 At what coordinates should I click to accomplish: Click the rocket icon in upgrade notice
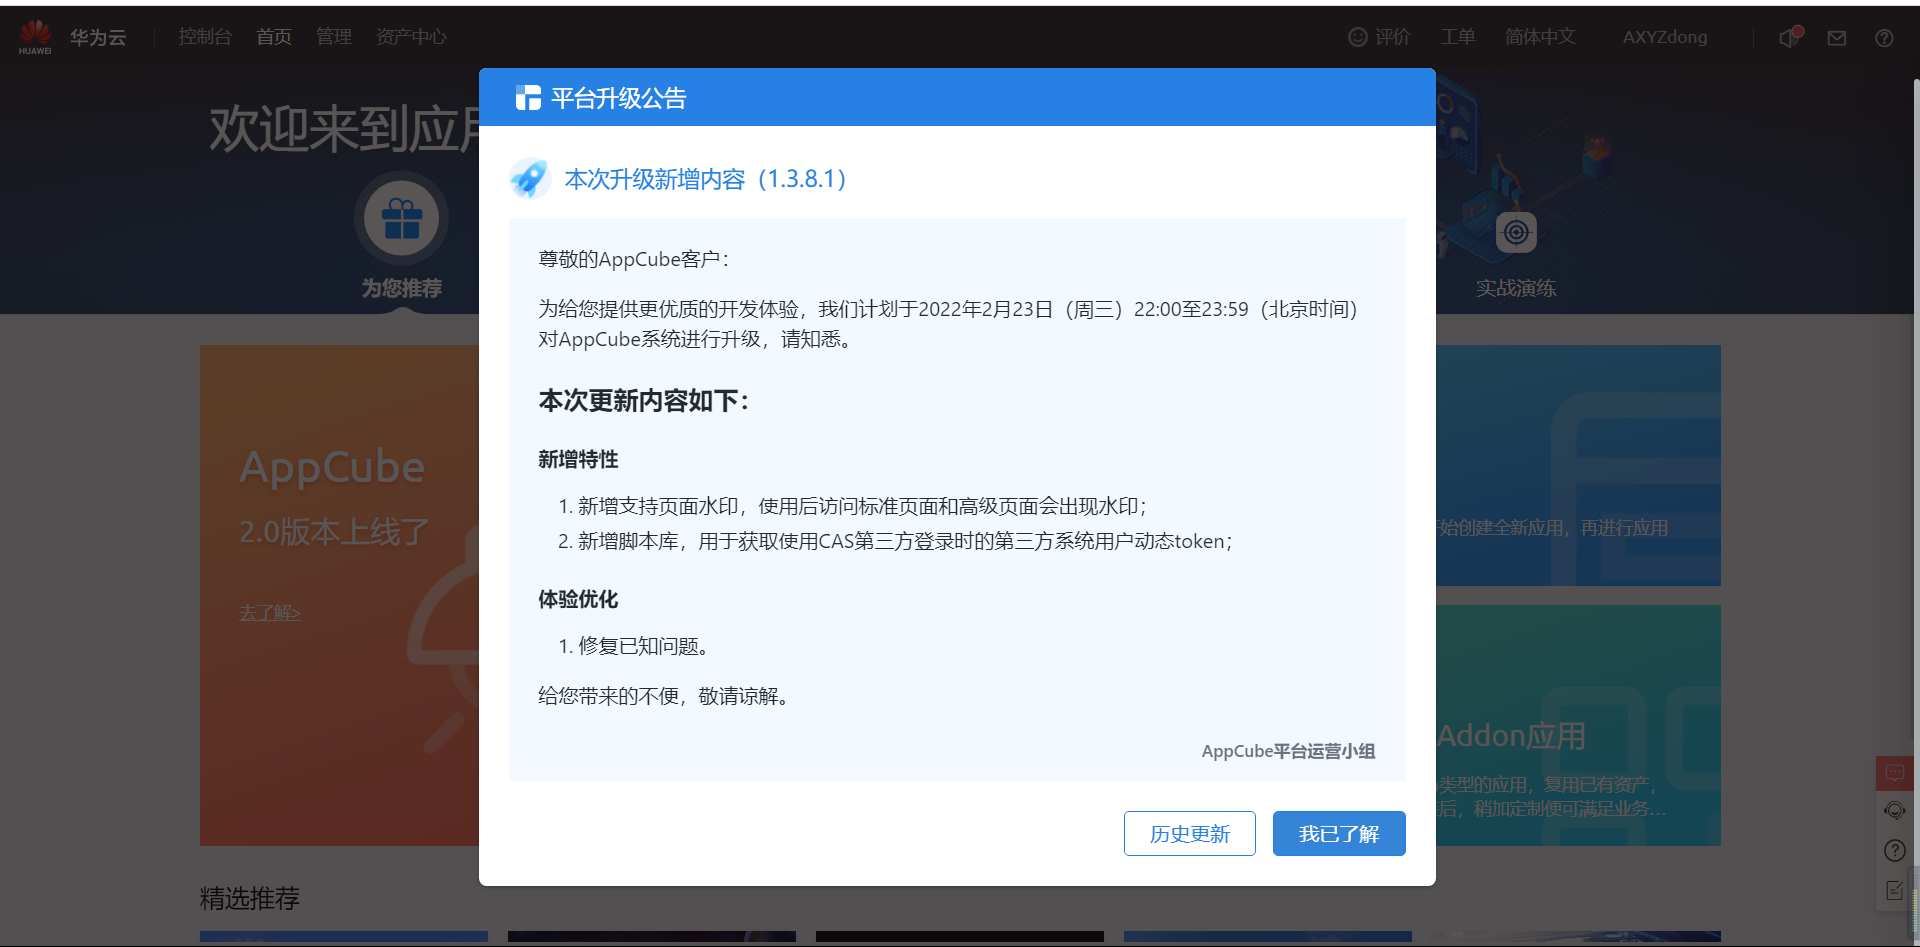[x=529, y=179]
